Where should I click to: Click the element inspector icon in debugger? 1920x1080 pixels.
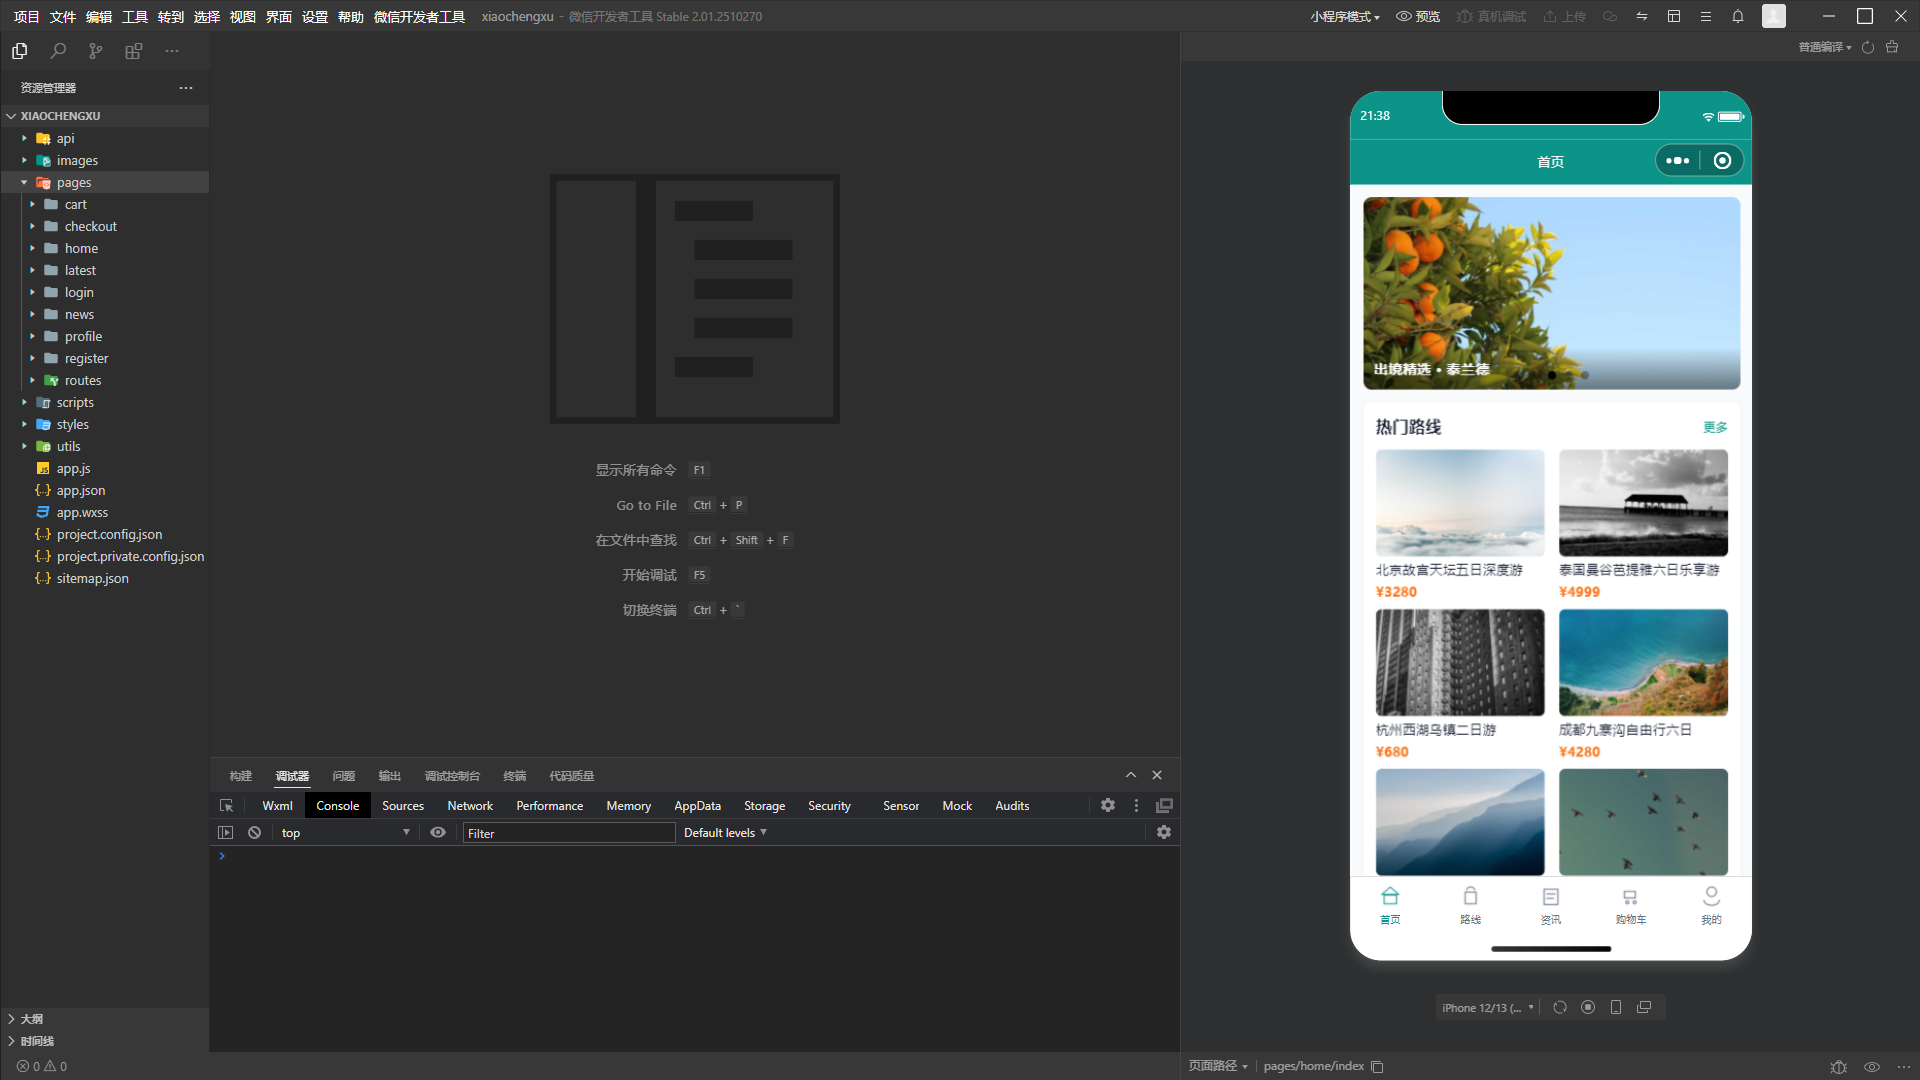coord(227,806)
